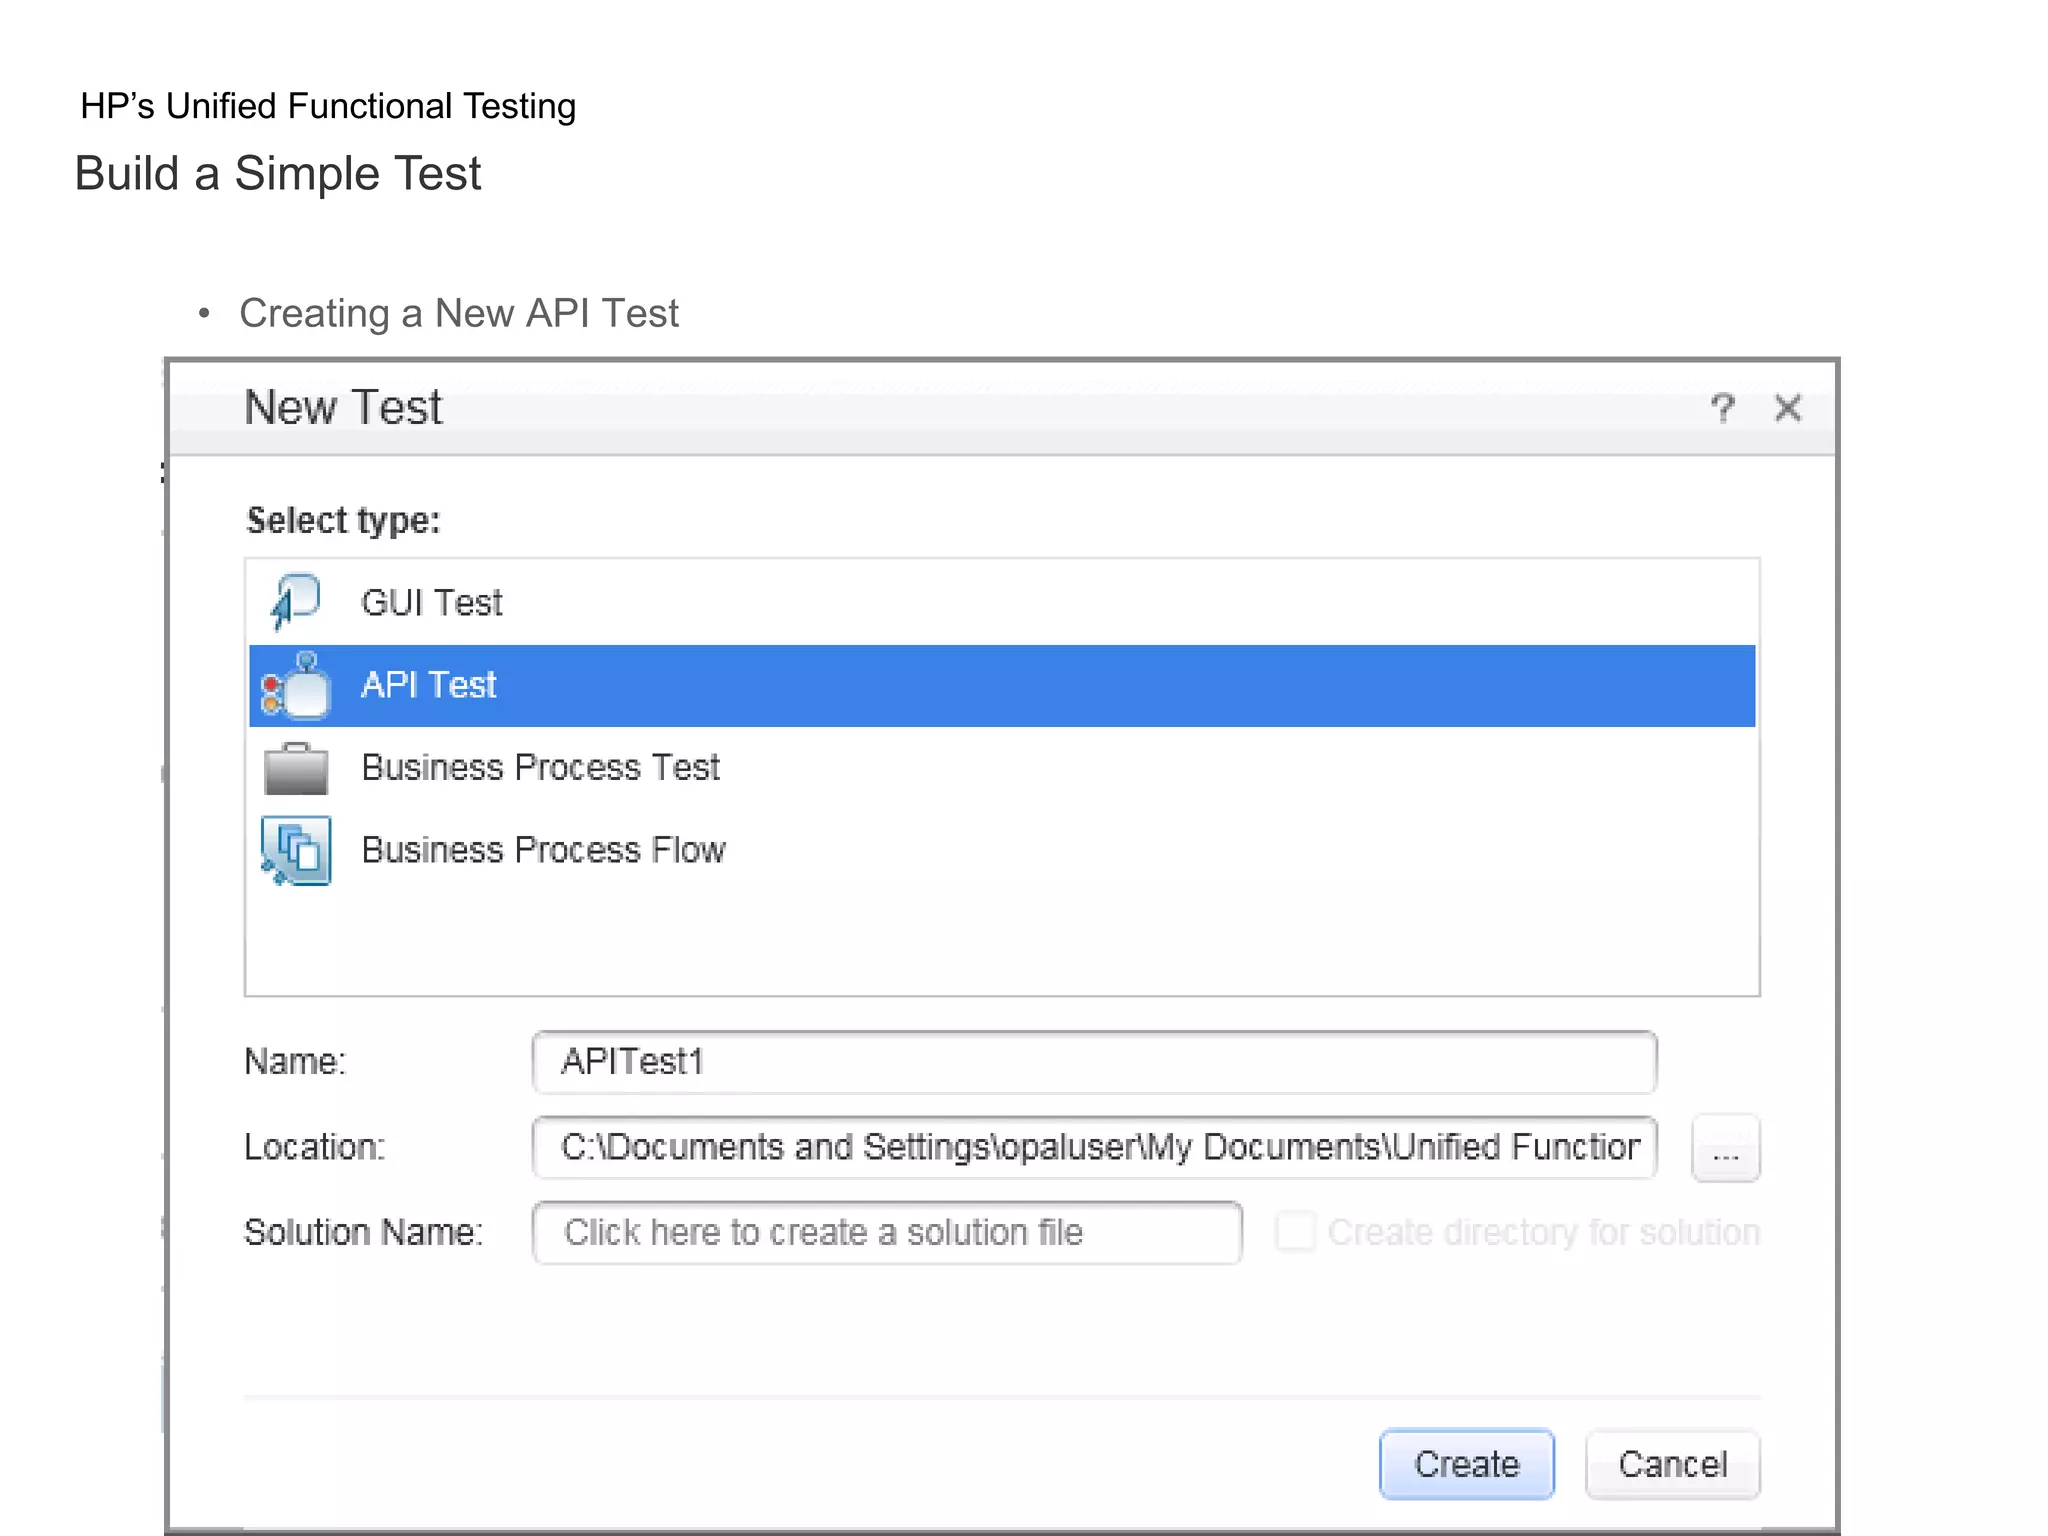This screenshot has height=1536, width=2048.
Task: Click the Create button
Action: pyautogui.click(x=1466, y=1464)
